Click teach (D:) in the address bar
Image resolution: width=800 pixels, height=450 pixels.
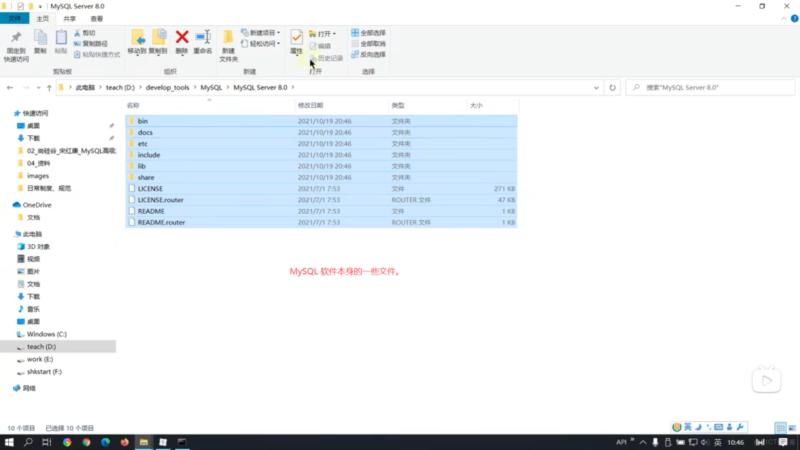(x=120, y=88)
